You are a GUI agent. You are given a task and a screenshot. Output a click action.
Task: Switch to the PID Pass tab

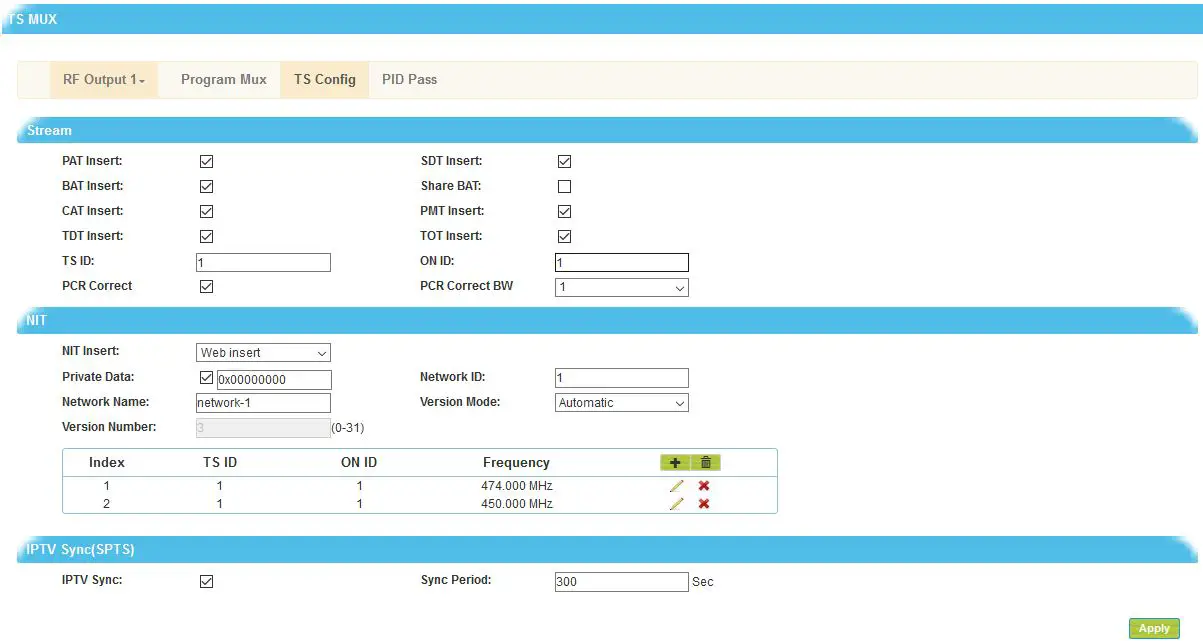(409, 79)
